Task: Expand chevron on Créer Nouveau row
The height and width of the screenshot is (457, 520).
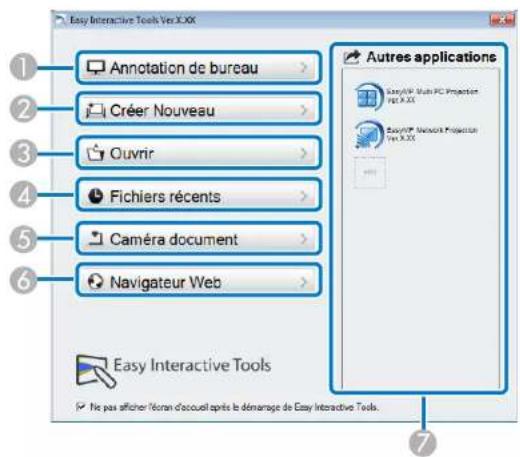Action: 303,110
